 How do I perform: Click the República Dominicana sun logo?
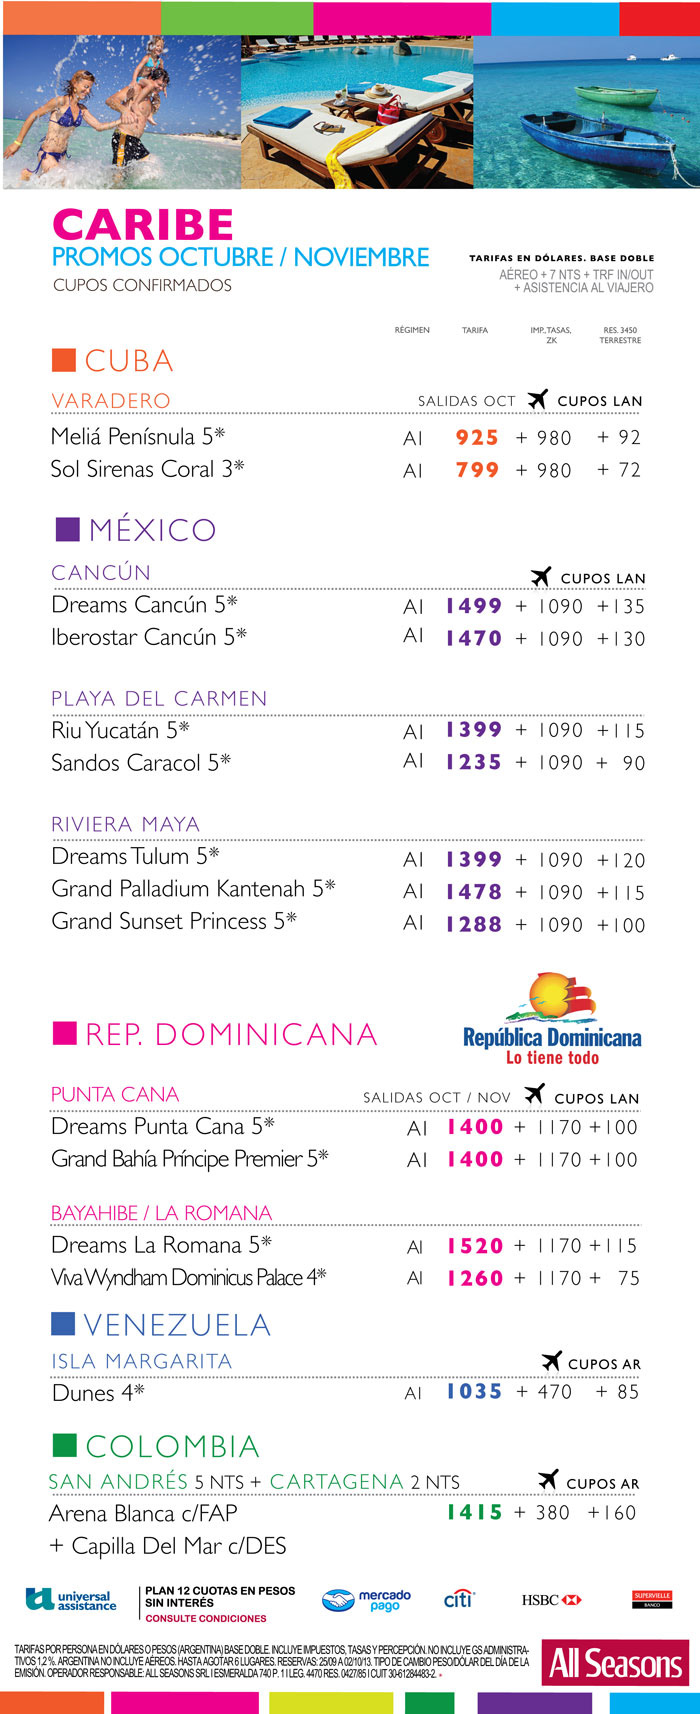[x=552, y=1019]
